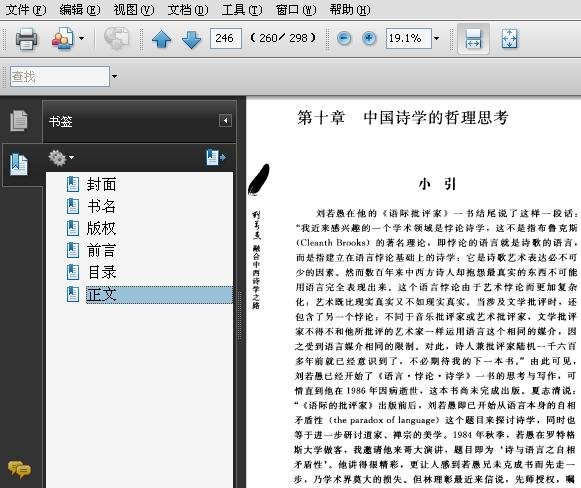Click the expand current bookmark icon

point(216,157)
